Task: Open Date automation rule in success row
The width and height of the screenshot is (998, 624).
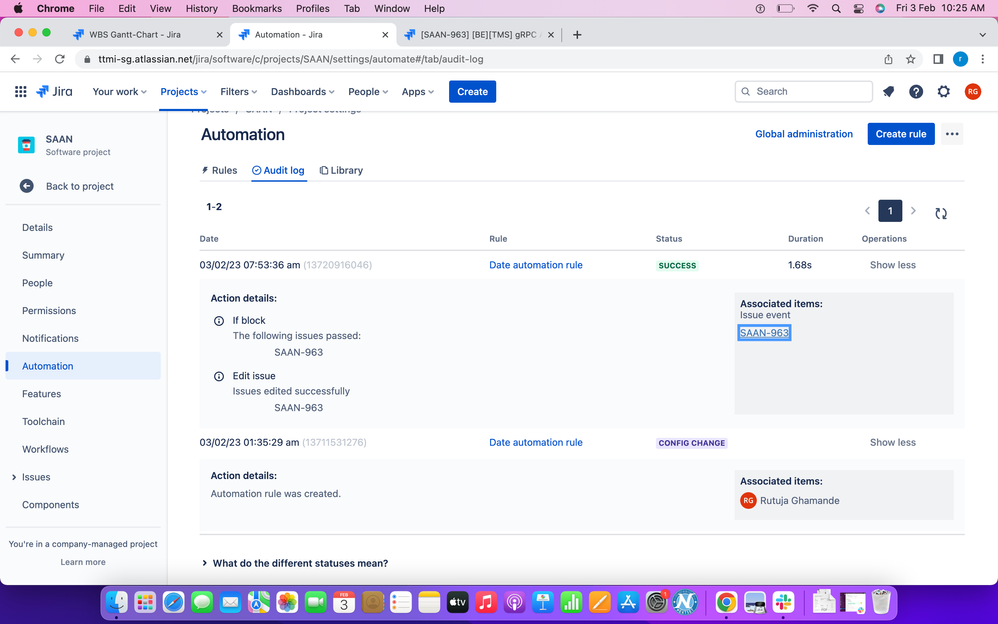Action: tap(535, 265)
